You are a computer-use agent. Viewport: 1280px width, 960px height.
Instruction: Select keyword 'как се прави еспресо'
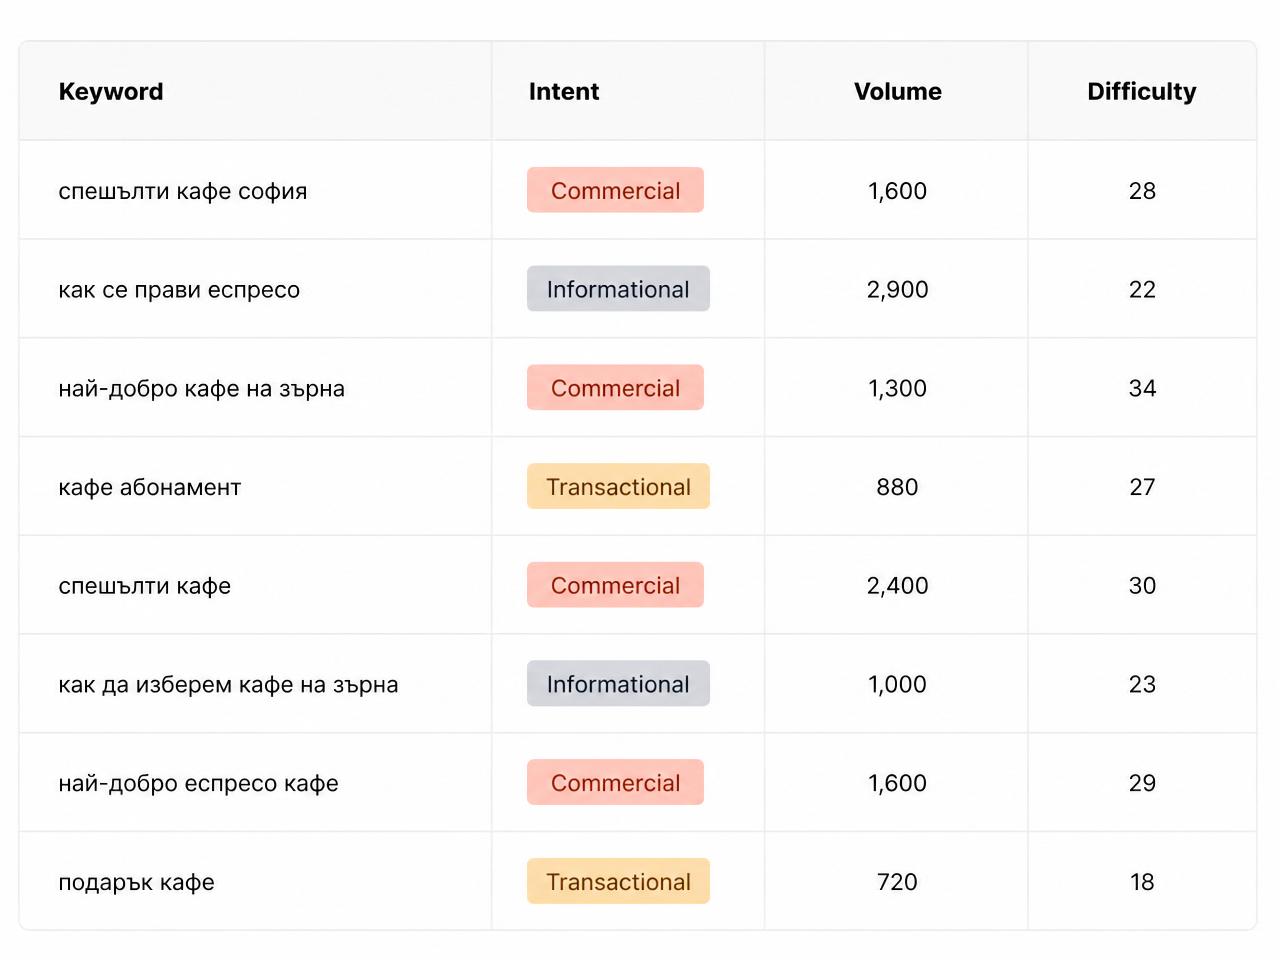(179, 290)
